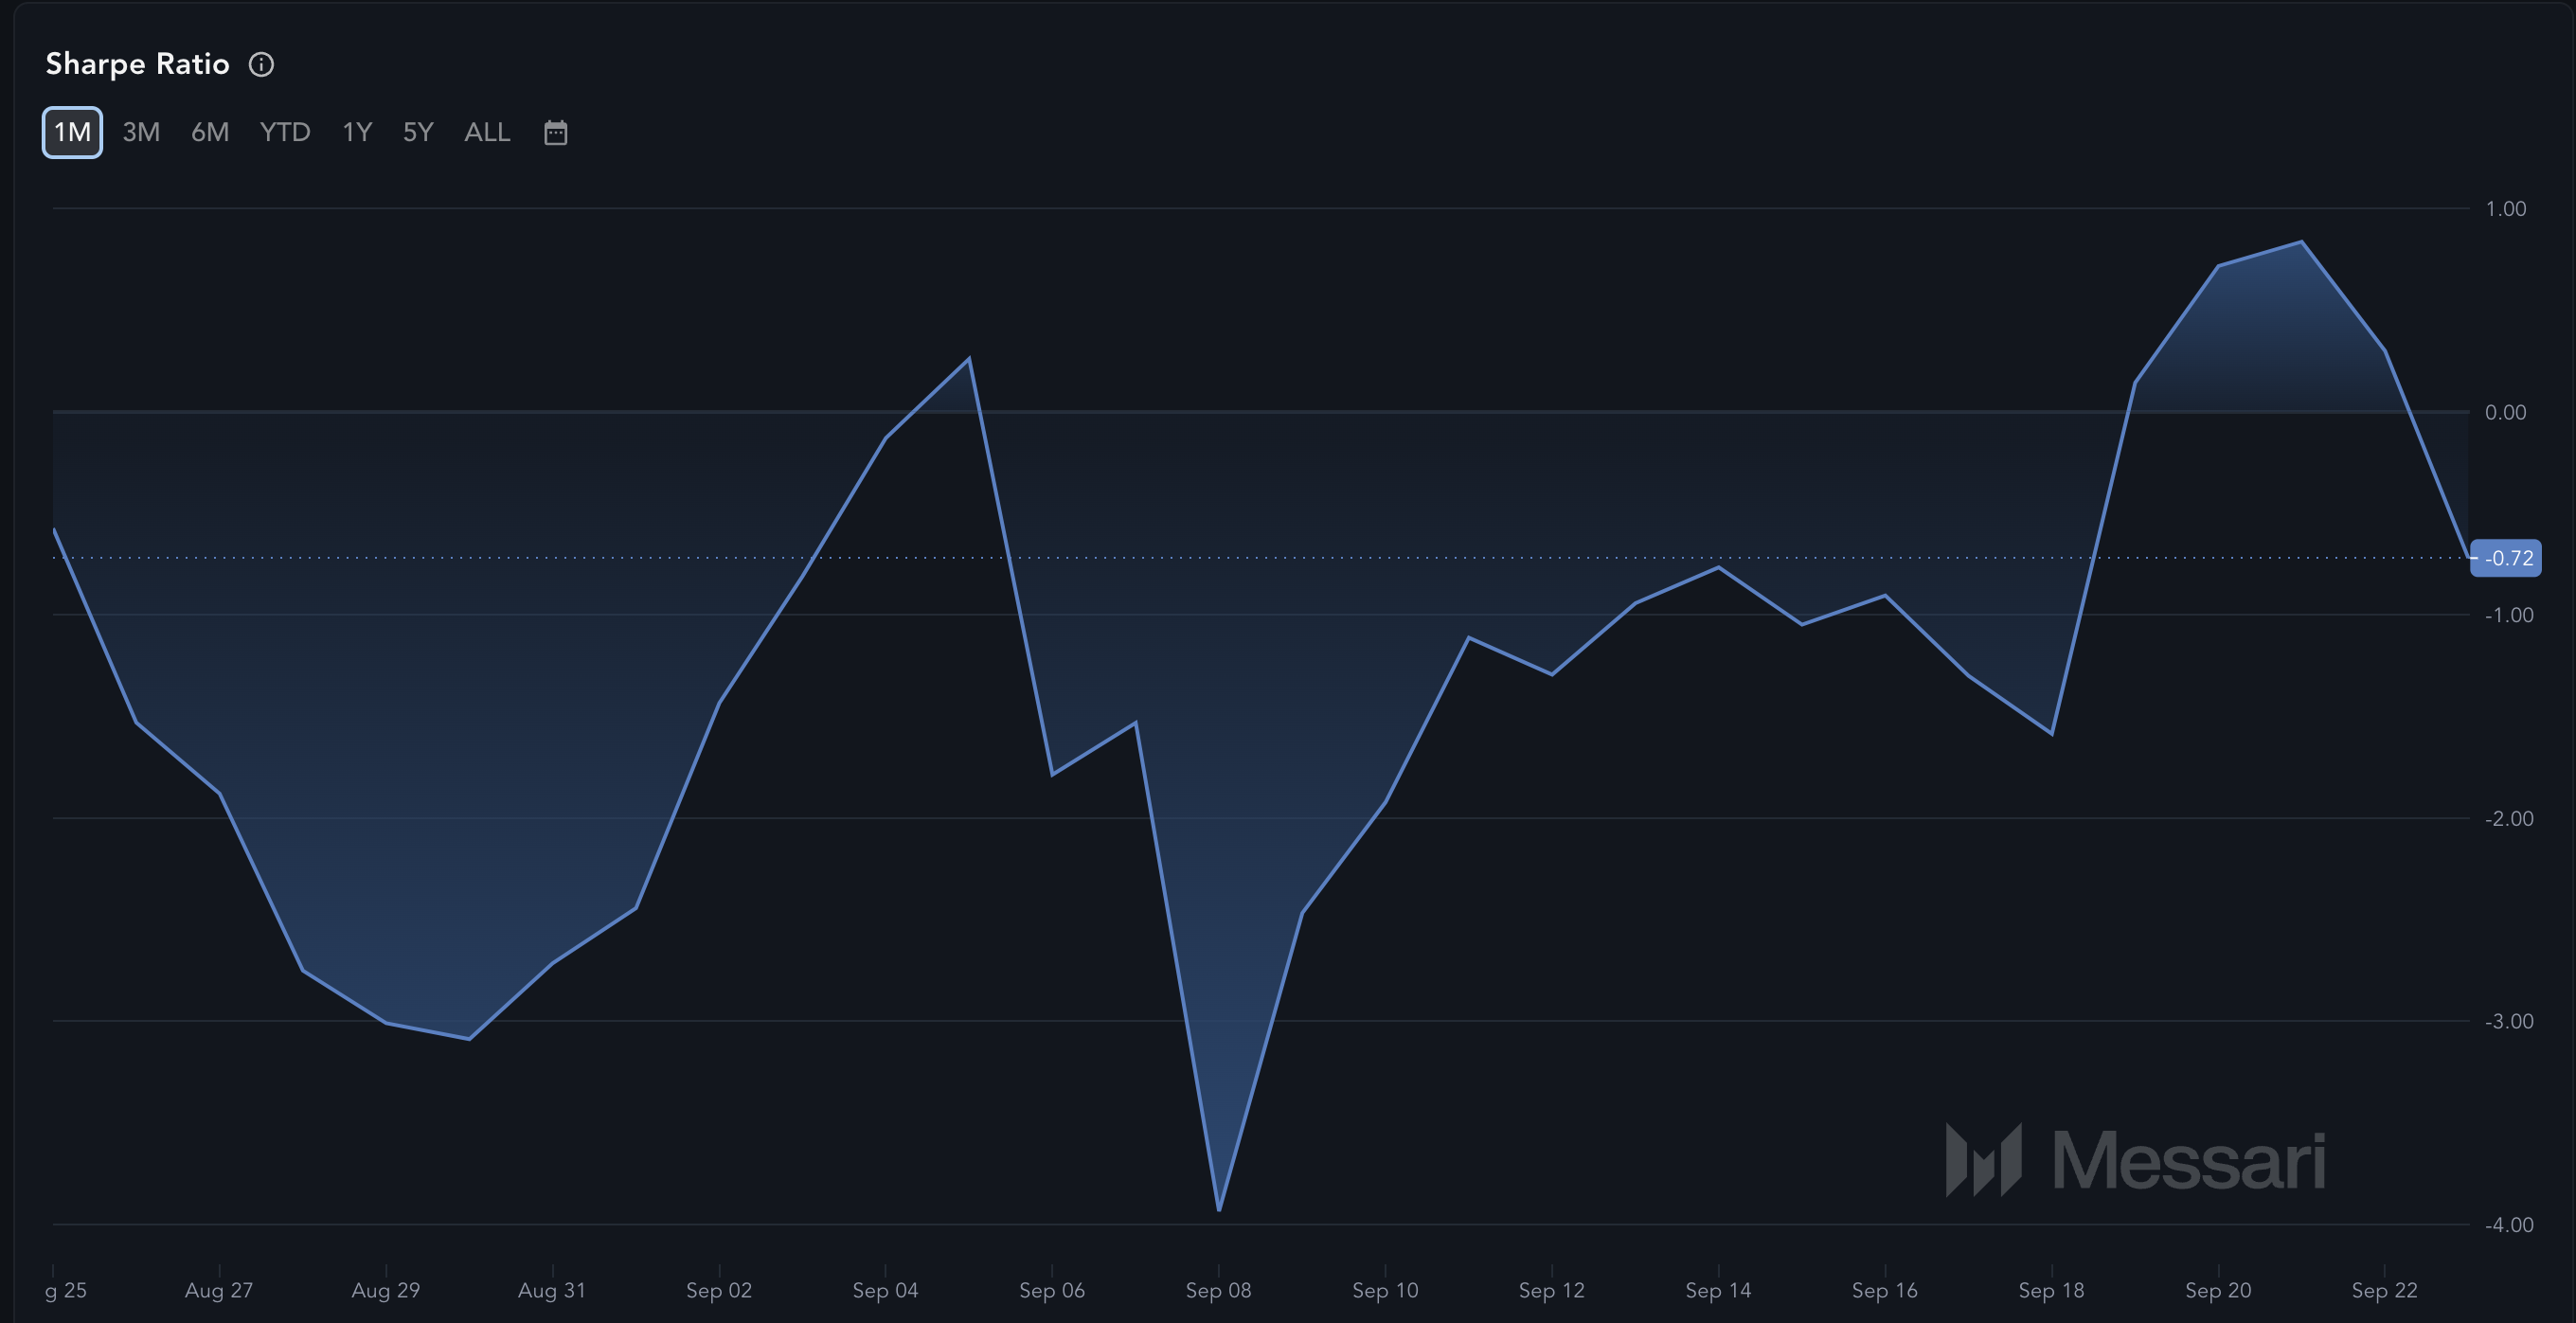Screen dimensions: 2576x1323
Task: Open the custom date range calendar
Action: tap(555, 132)
